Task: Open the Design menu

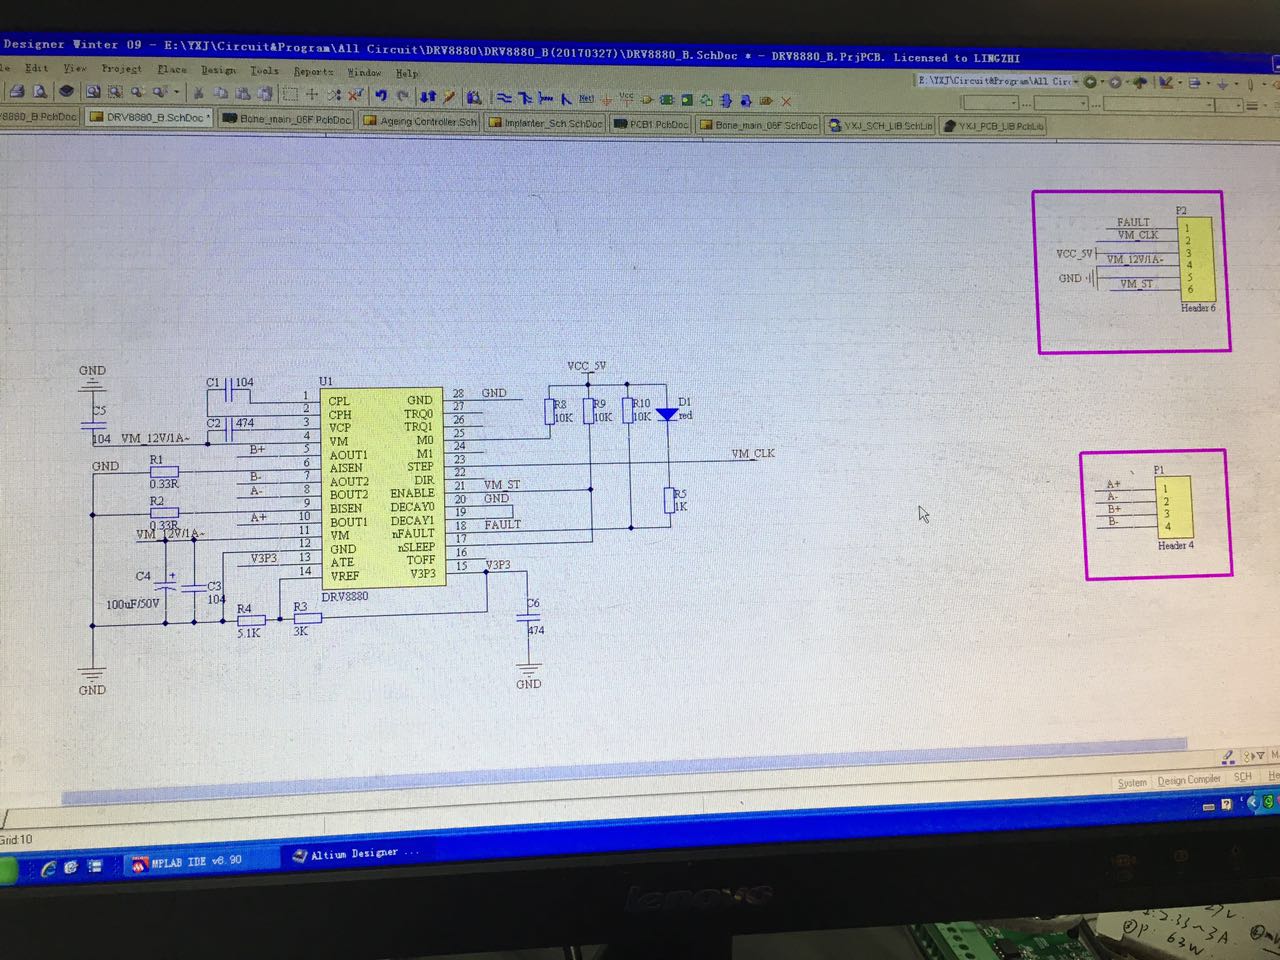Action: click(x=218, y=70)
